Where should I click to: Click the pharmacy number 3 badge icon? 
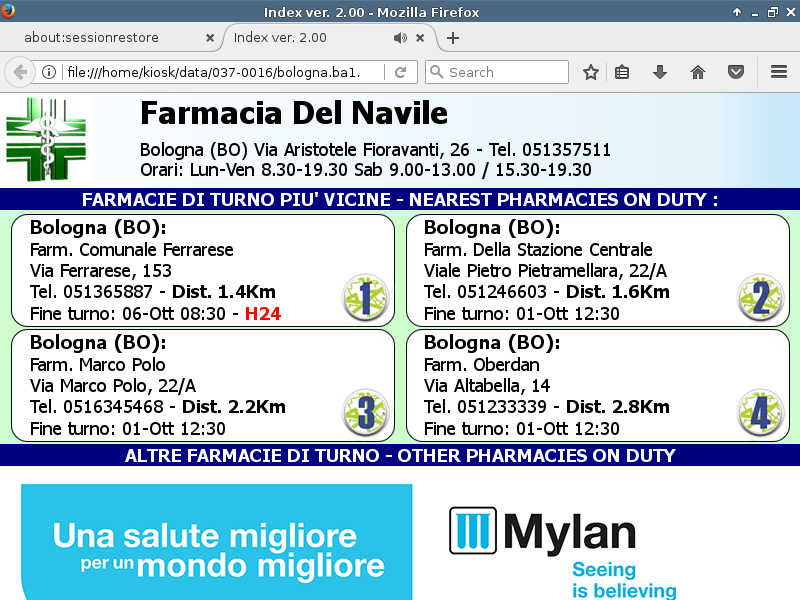click(365, 413)
